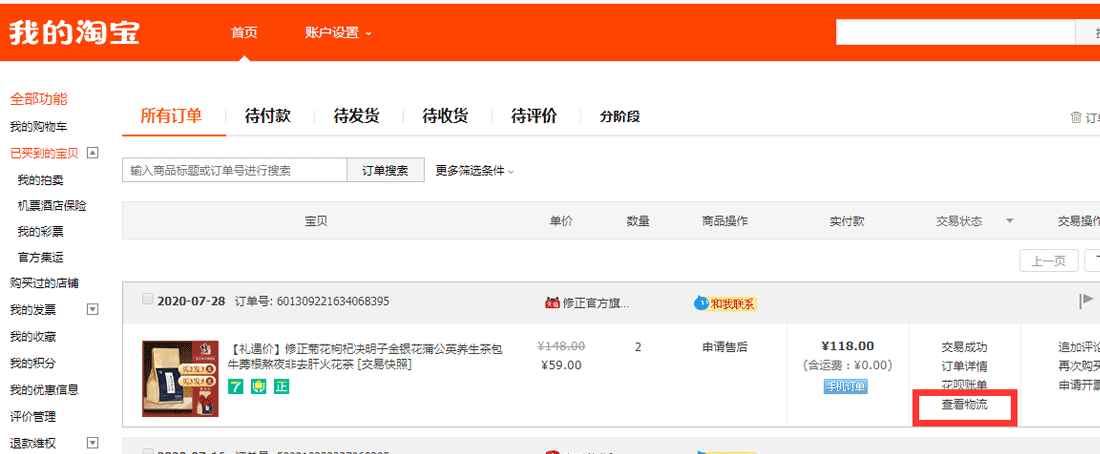
Task: Click the green 7-day return badge
Action: point(236,387)
